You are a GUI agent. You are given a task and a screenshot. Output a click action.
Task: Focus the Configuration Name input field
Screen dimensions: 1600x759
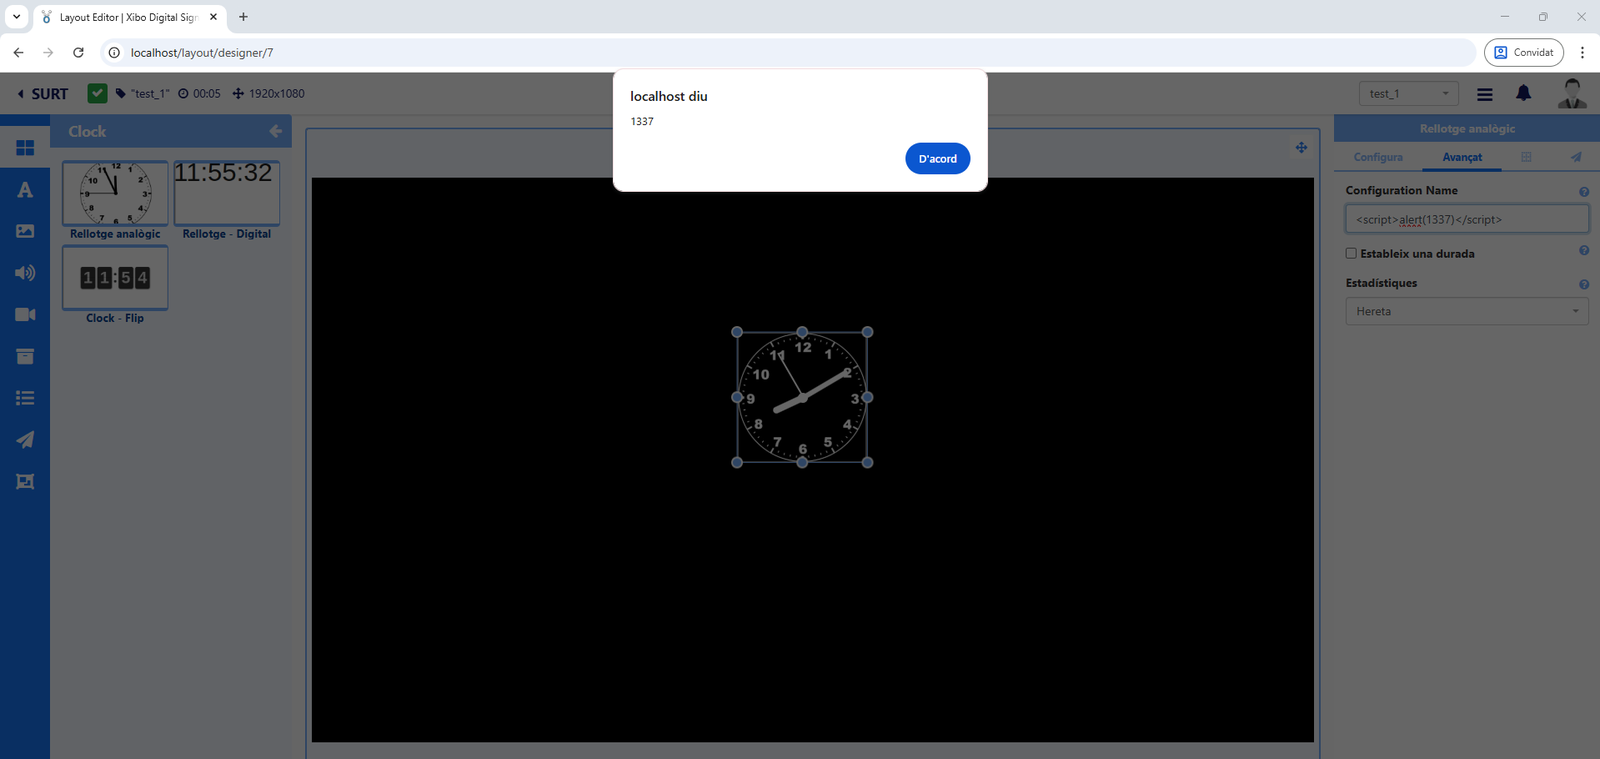1467,220
